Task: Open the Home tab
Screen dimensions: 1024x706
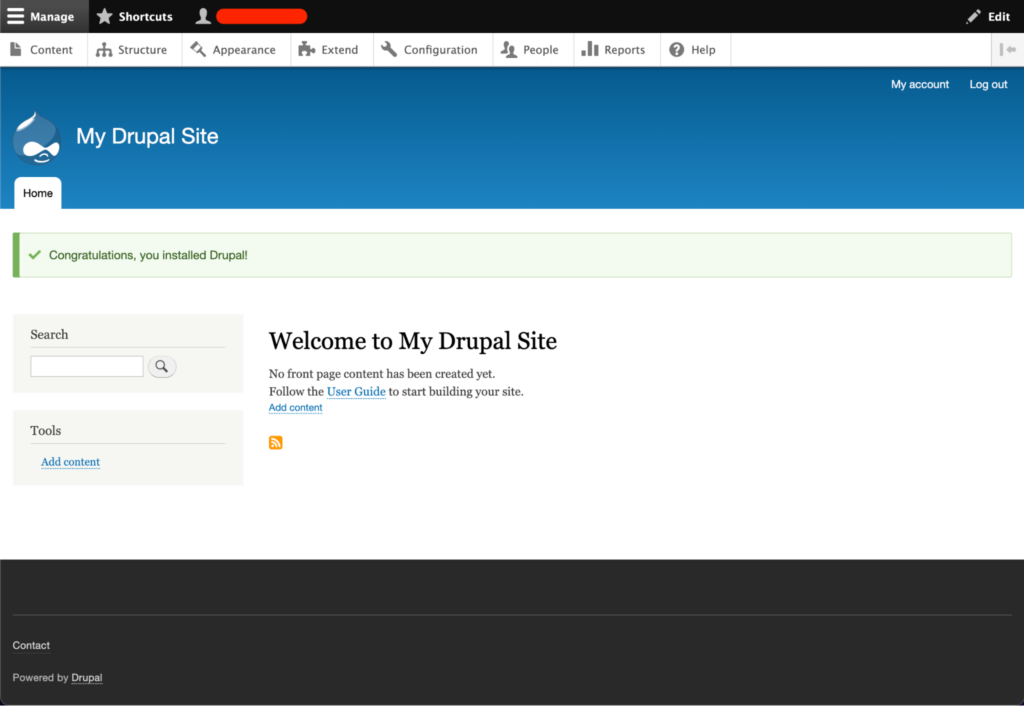Action: pyautogui.click(x=38, y=193)
